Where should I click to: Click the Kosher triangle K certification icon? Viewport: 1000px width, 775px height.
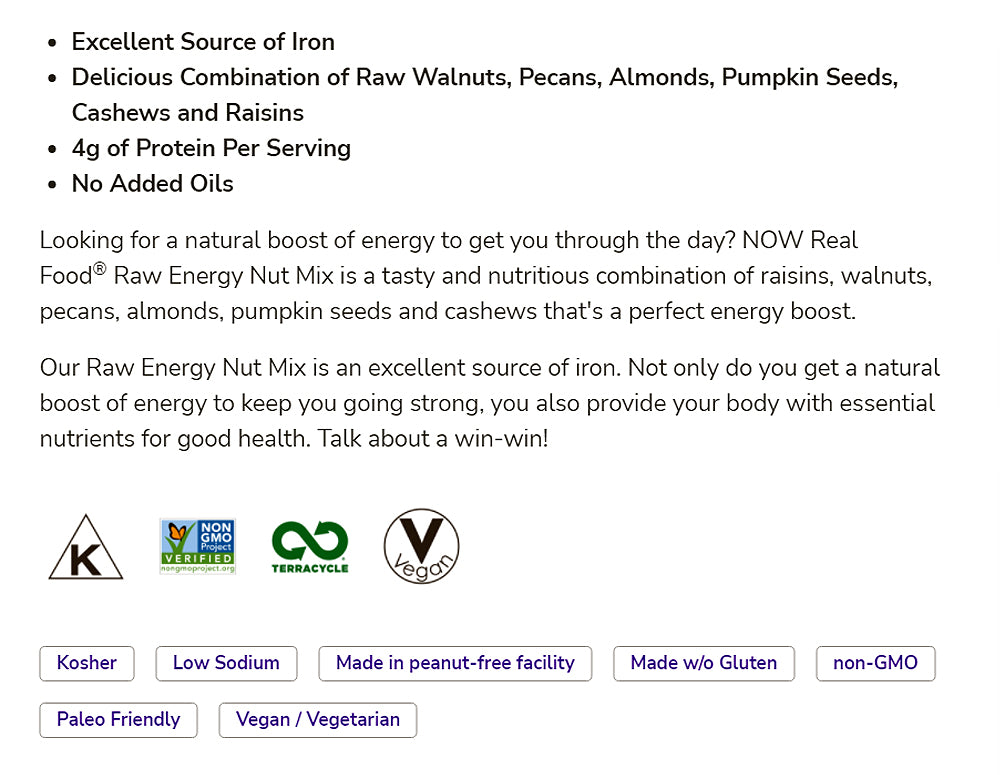(85, 549)
